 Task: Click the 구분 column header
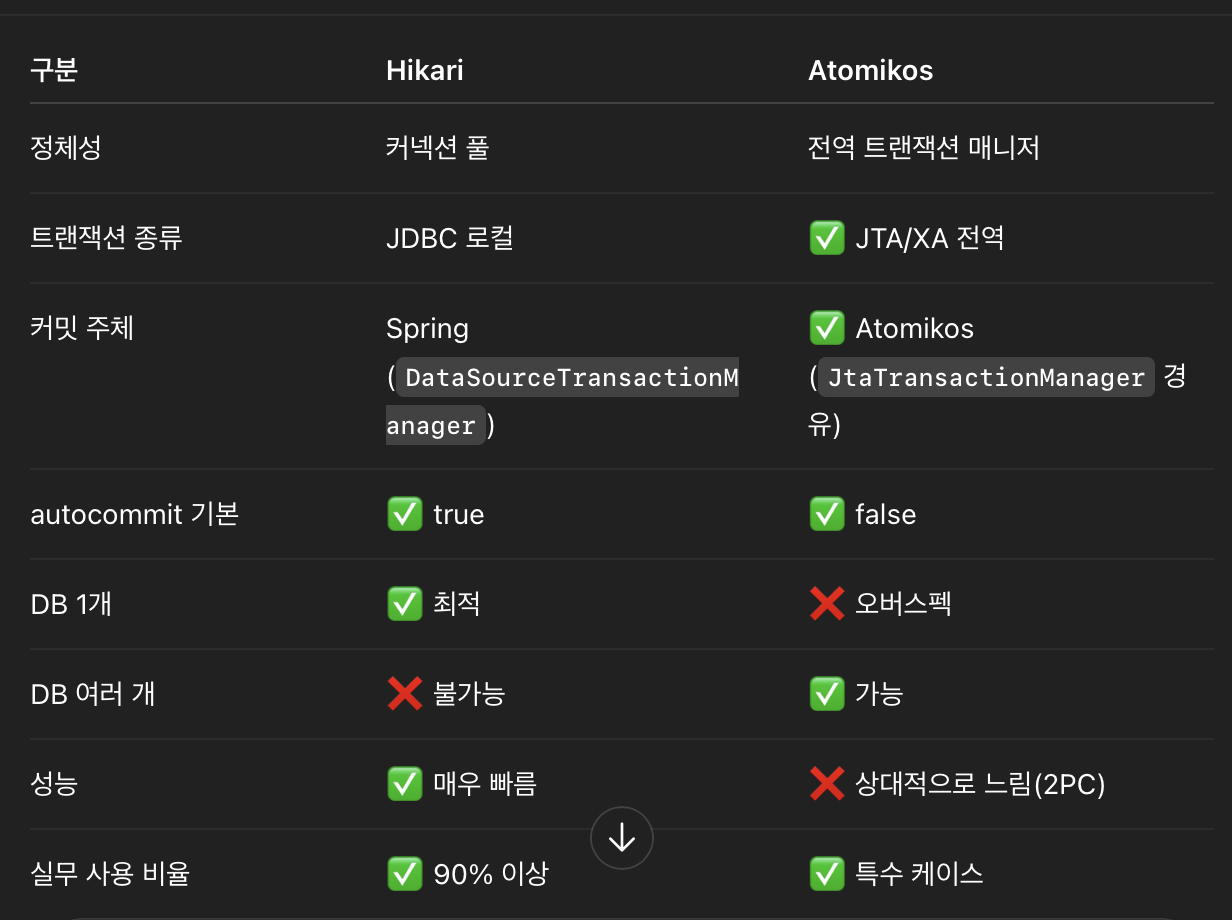point(54,70)
